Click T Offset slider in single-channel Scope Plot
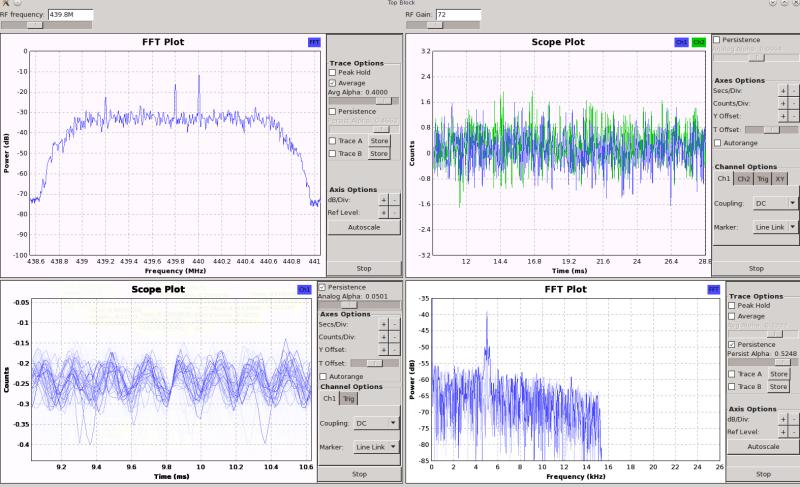 coord(374,364)
